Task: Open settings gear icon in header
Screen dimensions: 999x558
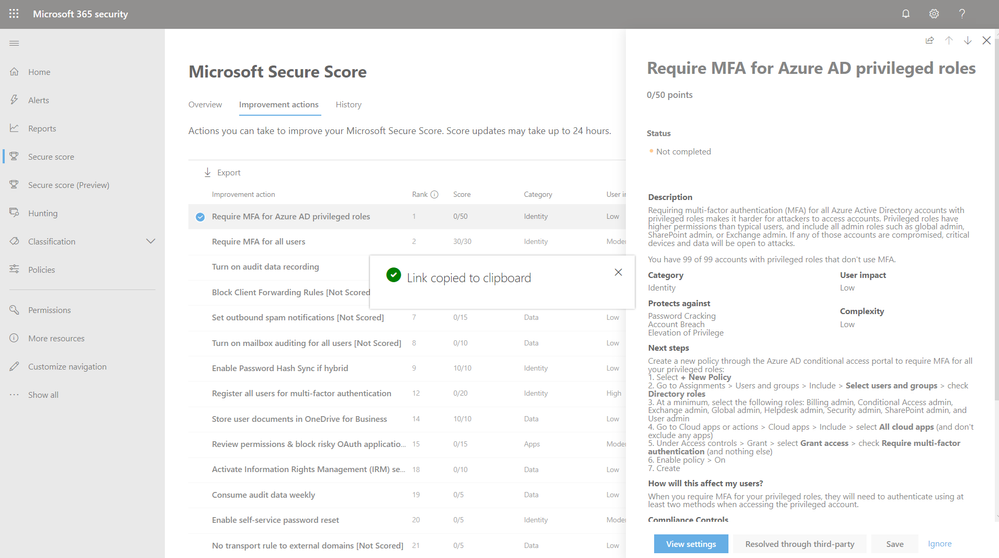Action: [x=933, y=13]
